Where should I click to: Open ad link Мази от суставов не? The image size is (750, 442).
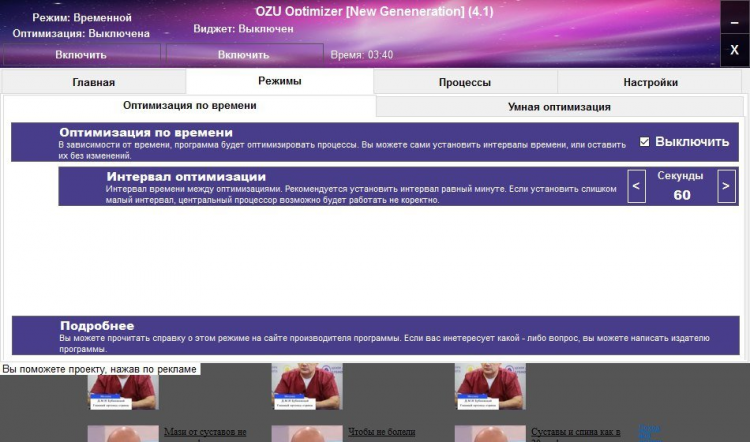[205, 432]
